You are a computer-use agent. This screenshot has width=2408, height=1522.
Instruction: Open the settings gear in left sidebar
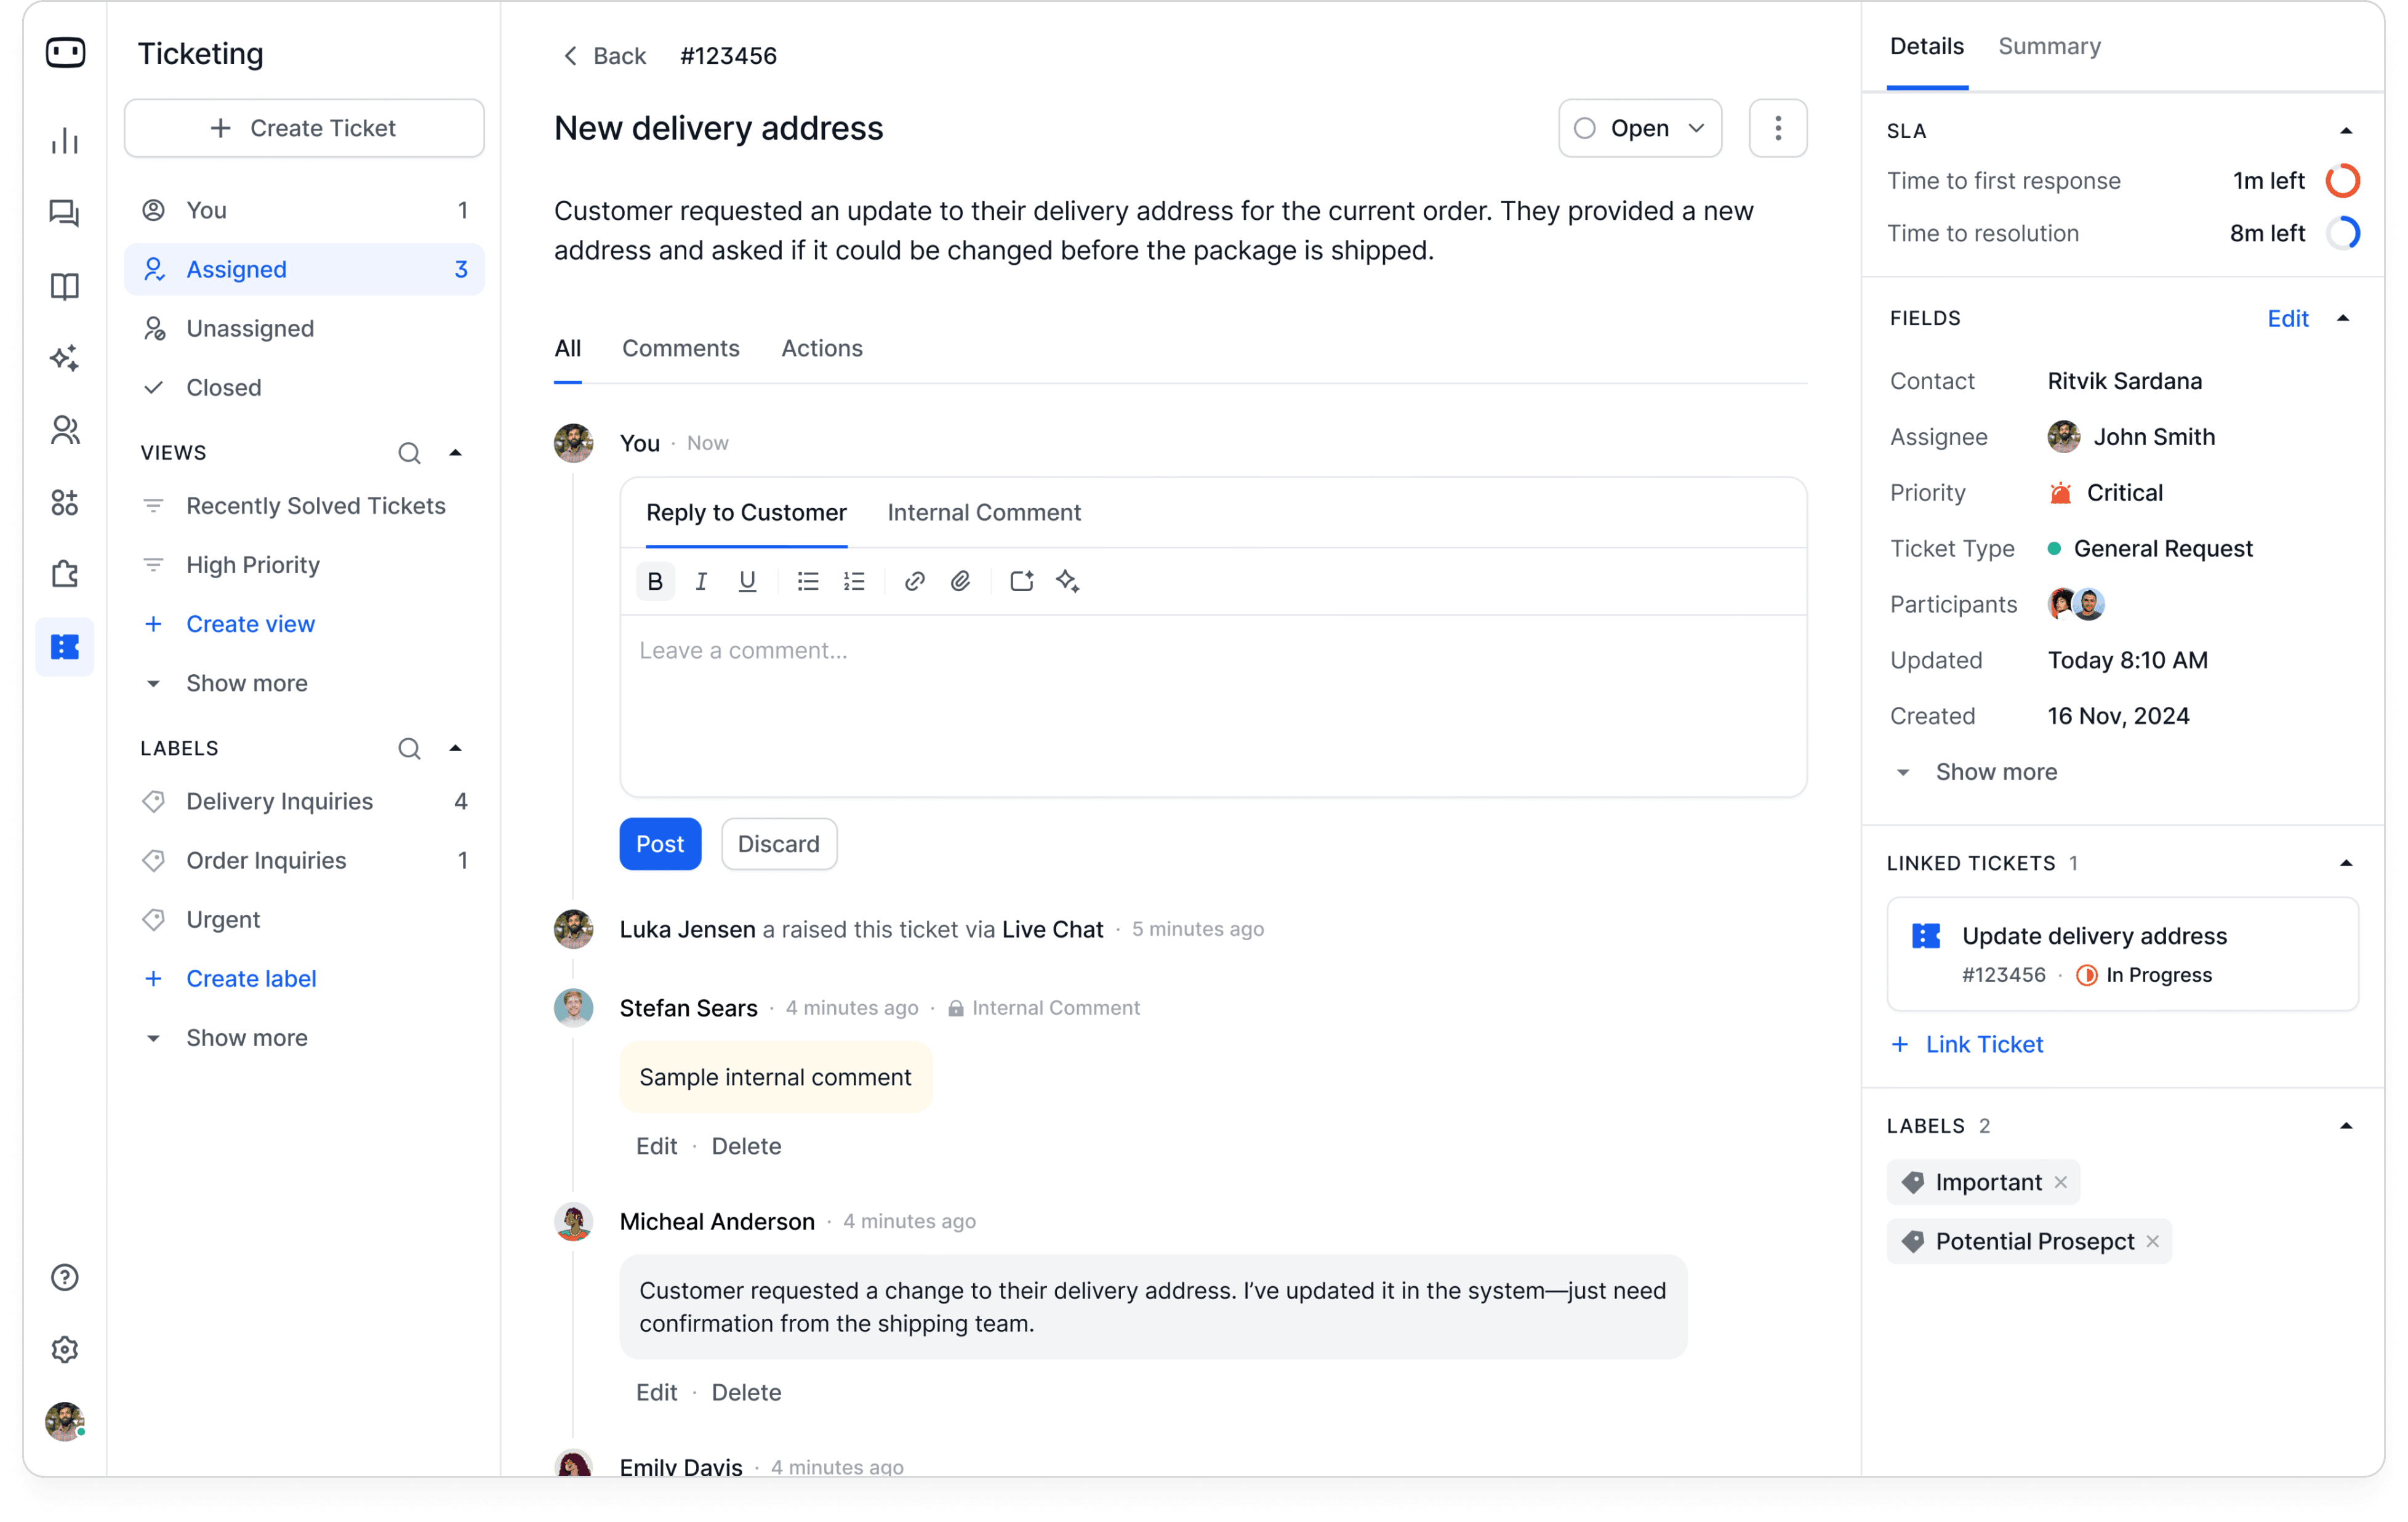click(65, 1349)
